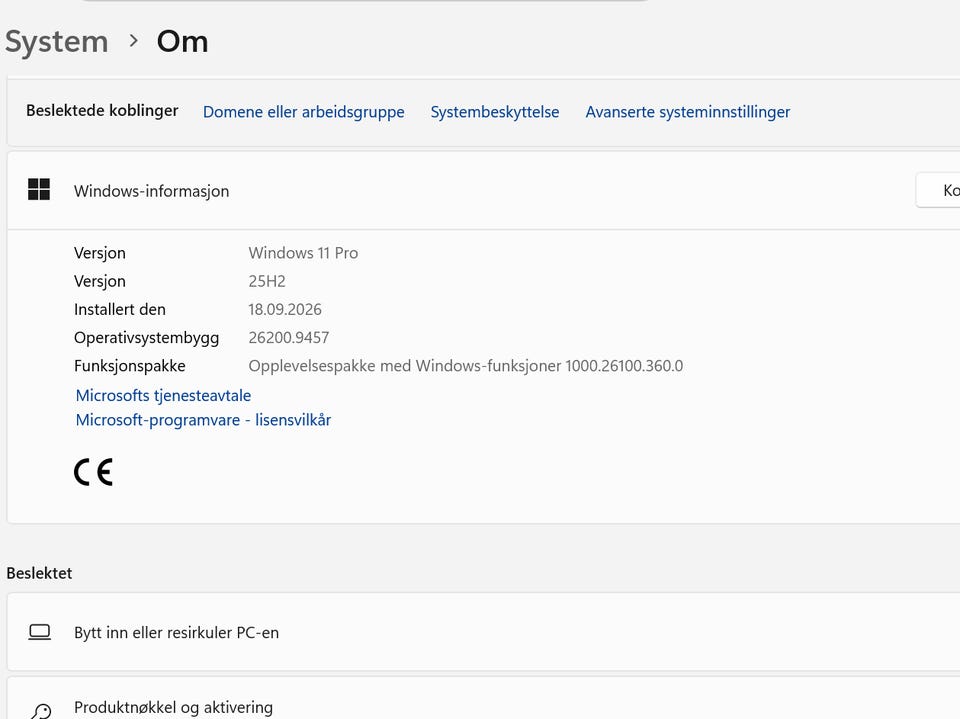This screenshot has height=719, width=960.
Task: Click the breadcrumb chevron after System
Action: (133, 41)
